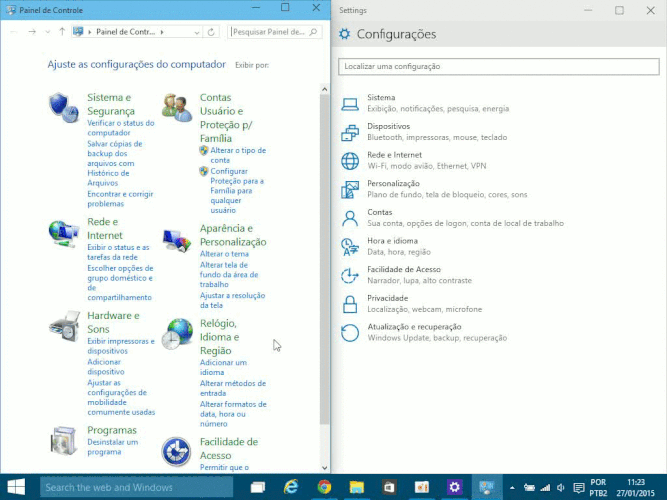Click the Dispositivos printer icon in Settings
This screenshot has width=667, height=500.
(x=350, y=132)
